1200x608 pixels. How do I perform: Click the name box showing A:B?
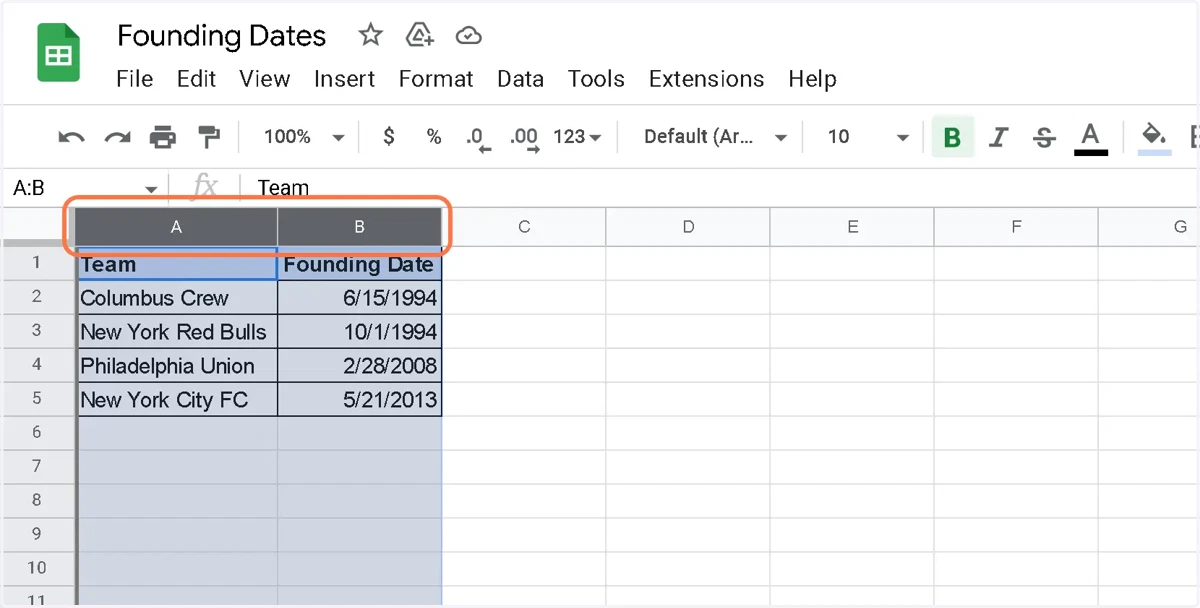tap(74, 188)
